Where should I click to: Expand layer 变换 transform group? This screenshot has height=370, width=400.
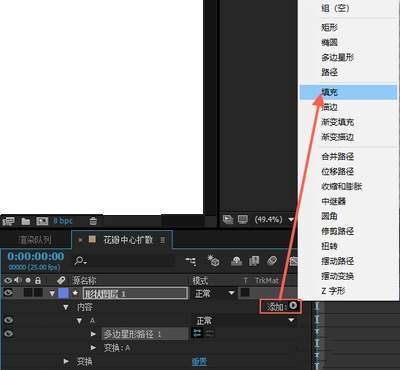click(x=66, y=361)
